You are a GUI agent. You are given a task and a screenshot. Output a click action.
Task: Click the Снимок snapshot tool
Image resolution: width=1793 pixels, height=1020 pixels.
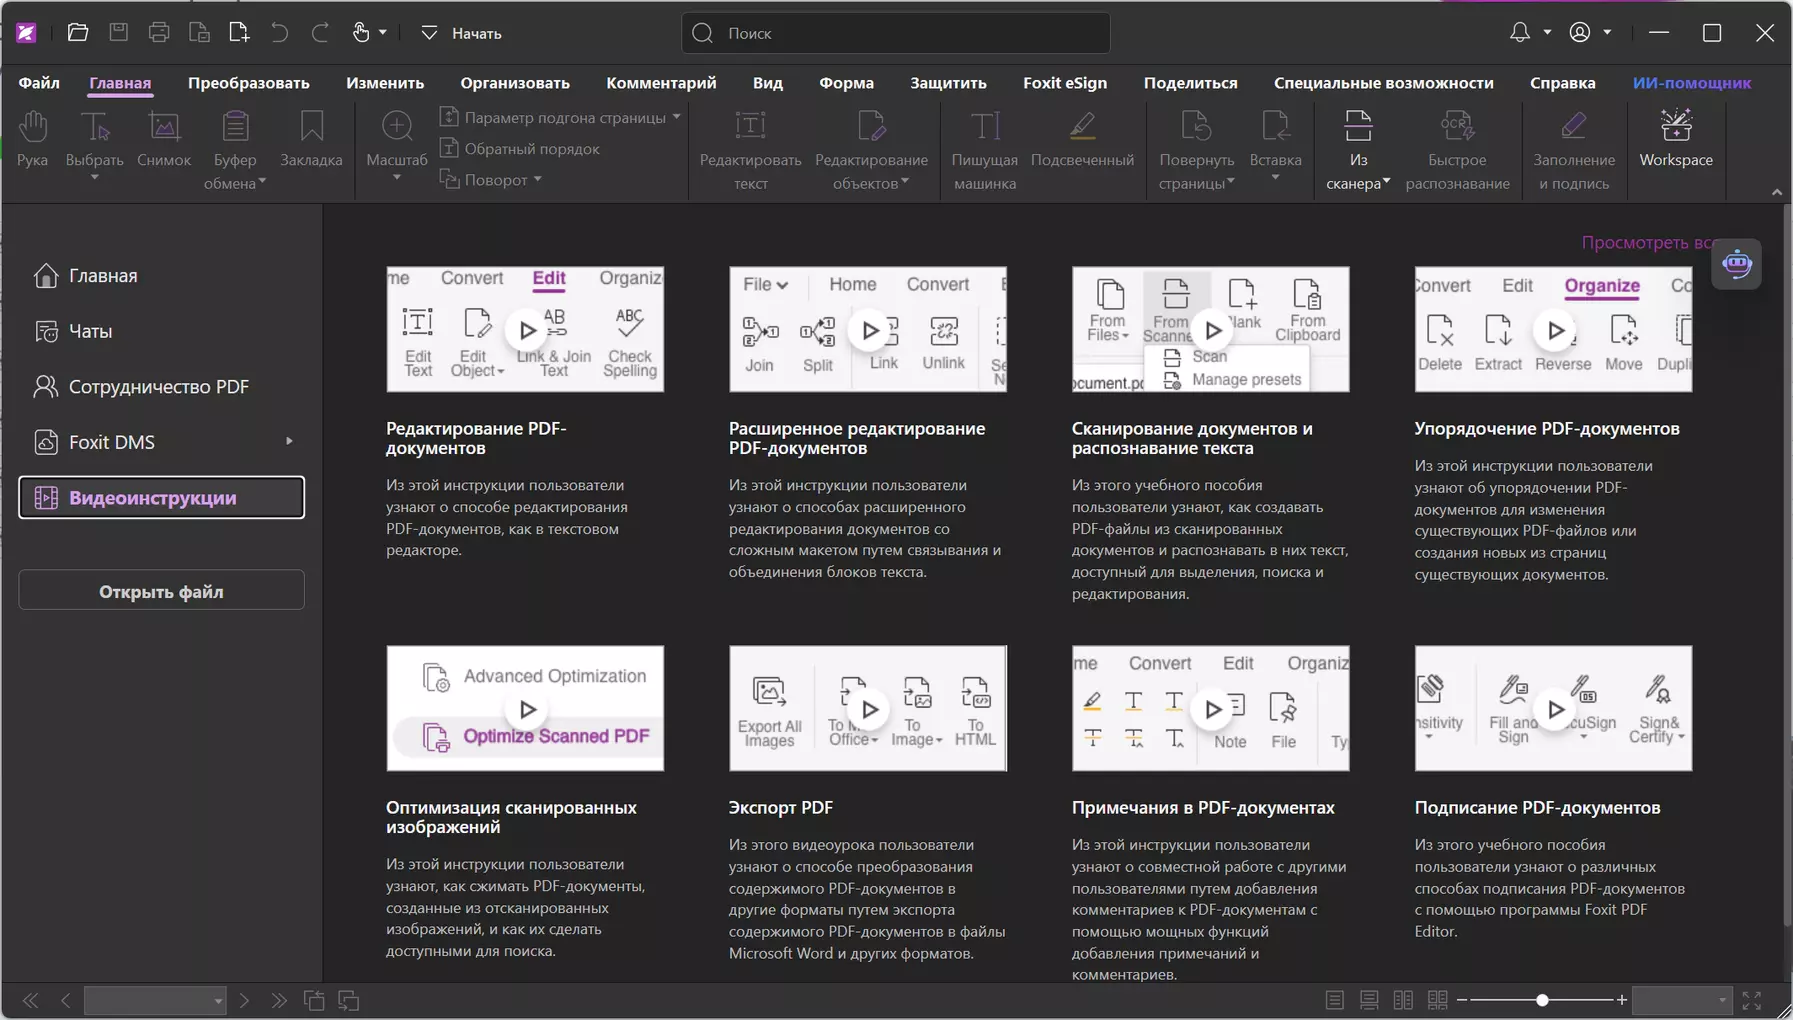164,139
